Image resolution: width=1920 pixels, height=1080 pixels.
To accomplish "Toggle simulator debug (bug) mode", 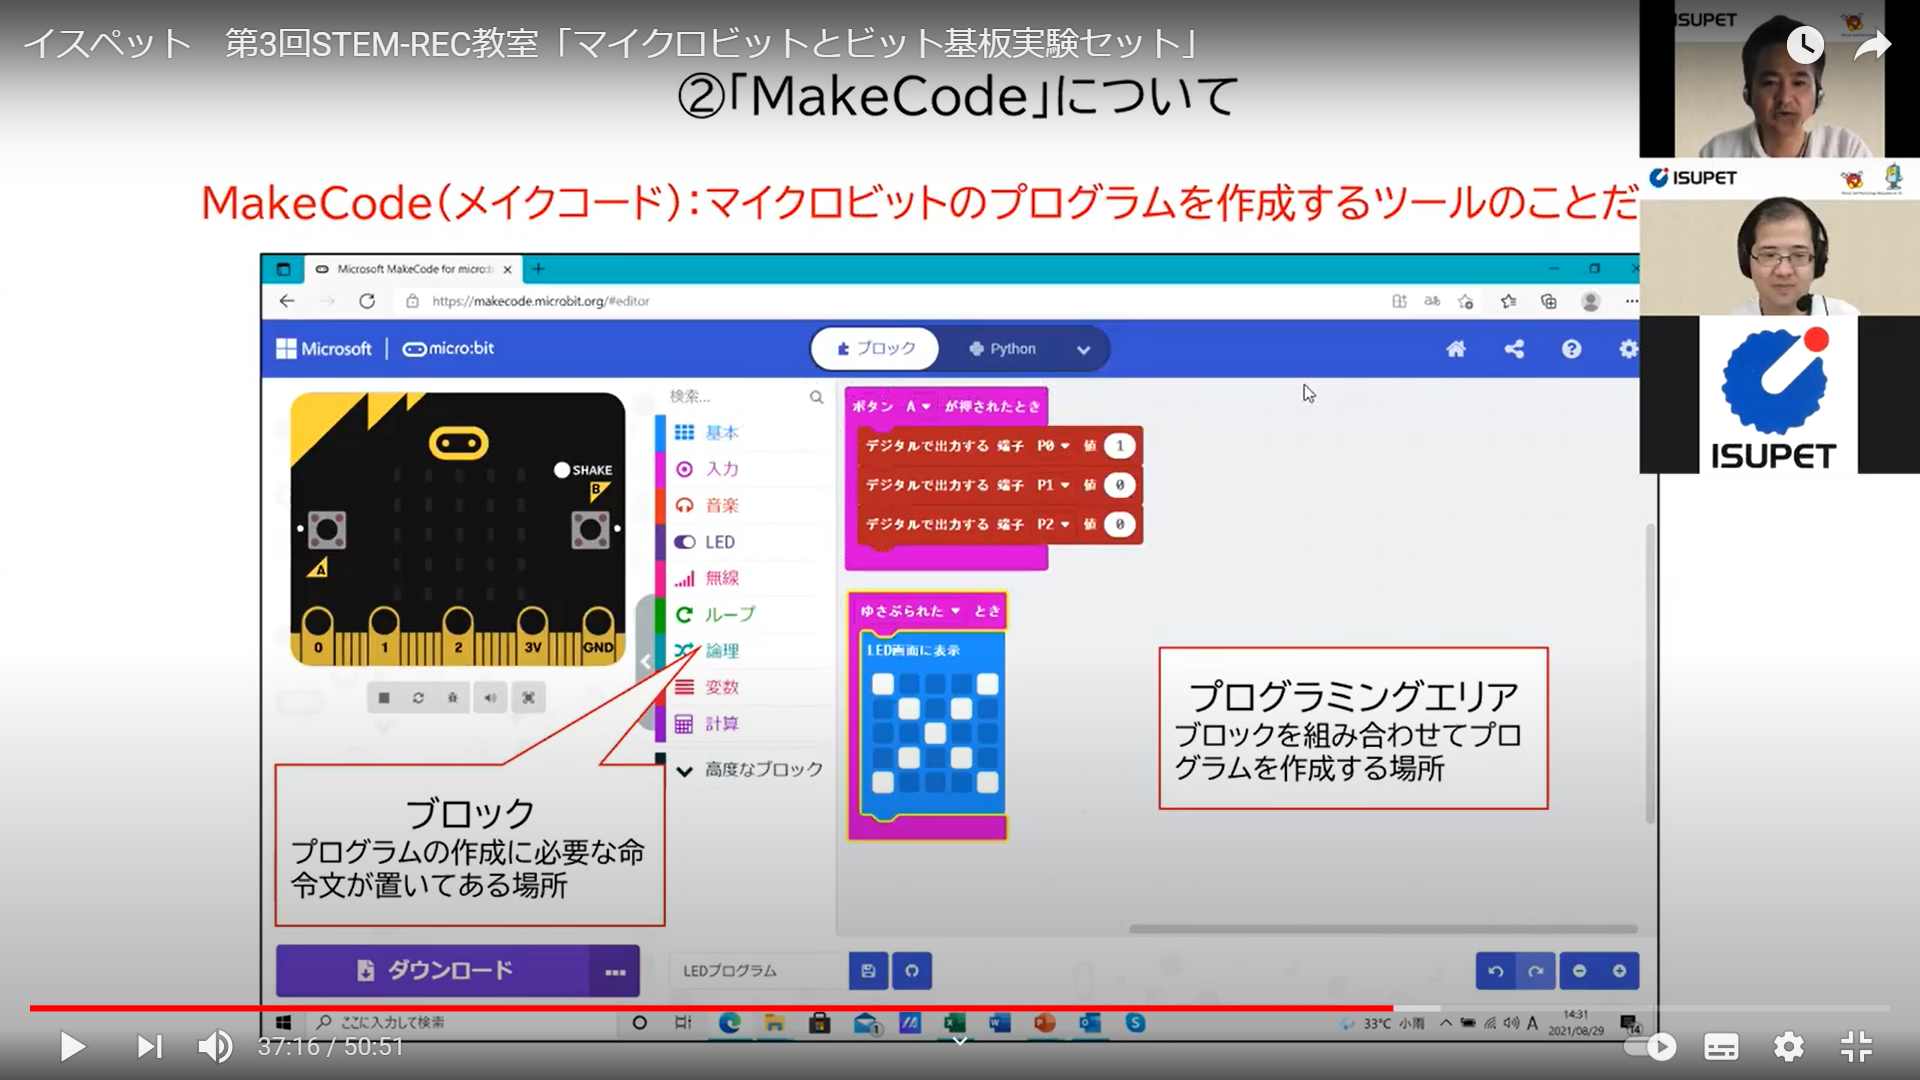I will pos(453,698).
